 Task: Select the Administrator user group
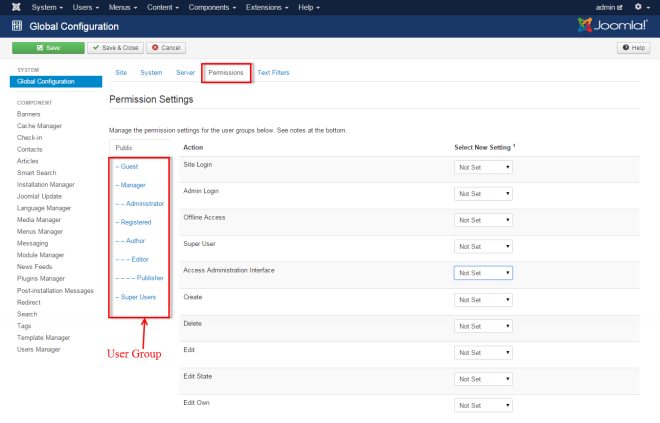pos(140,204)
